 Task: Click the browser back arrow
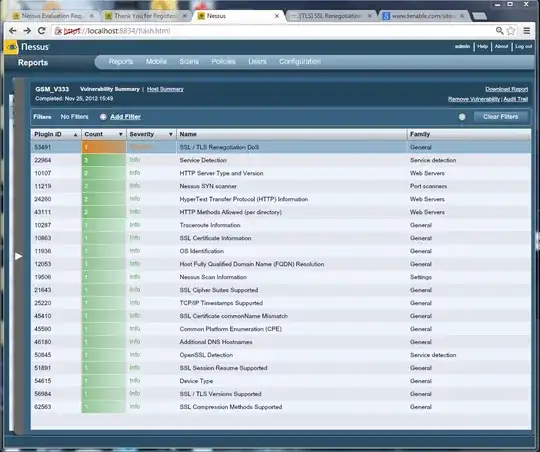pos(13,31)
